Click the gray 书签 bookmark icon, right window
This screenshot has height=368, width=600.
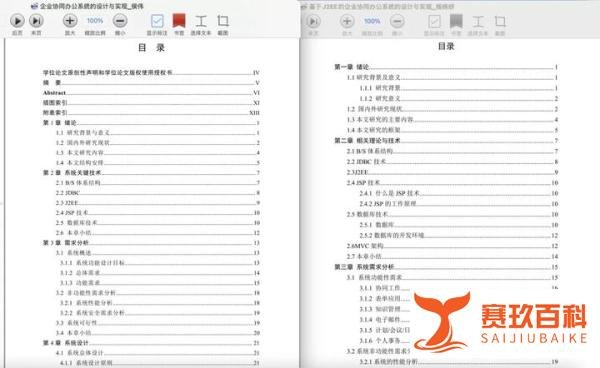coord(456,21)
